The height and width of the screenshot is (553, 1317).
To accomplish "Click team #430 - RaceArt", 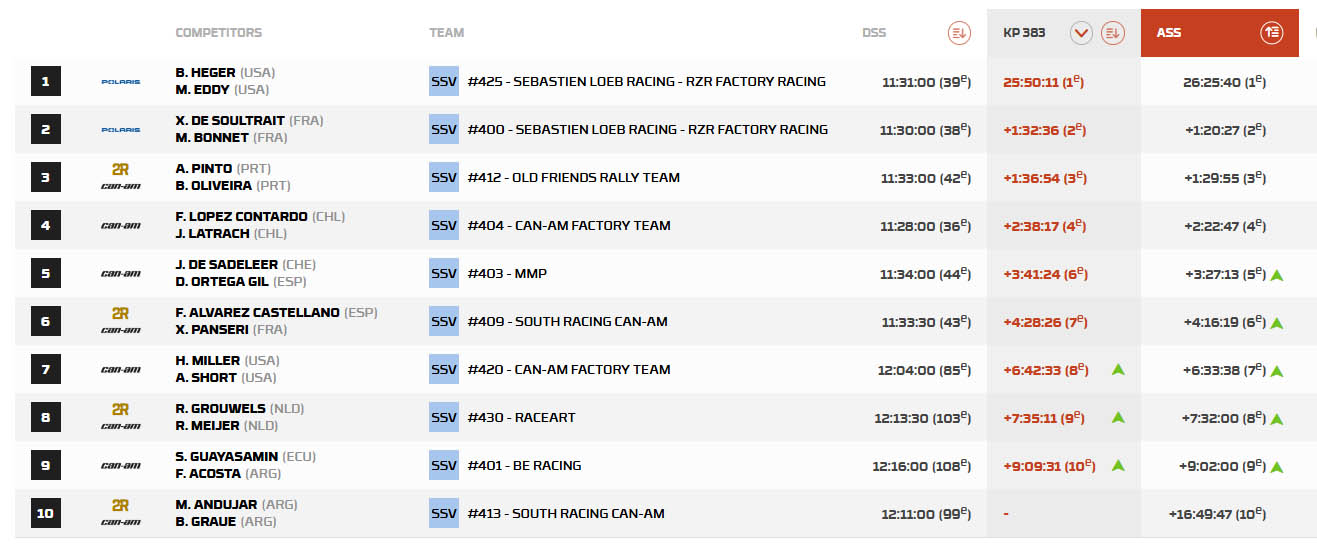I will point(521,418).
